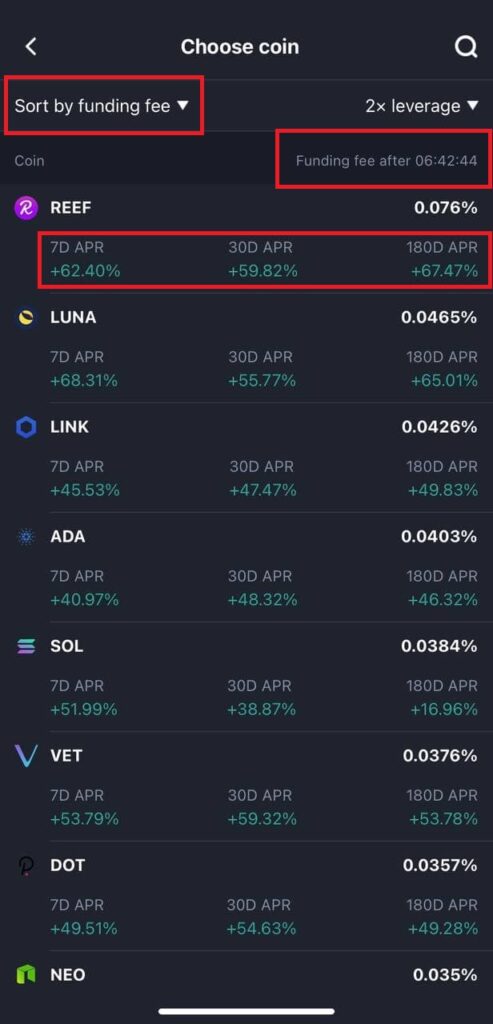Tap the Funding fee countdown header
493x1024 pixels.
tap(386, 161)
